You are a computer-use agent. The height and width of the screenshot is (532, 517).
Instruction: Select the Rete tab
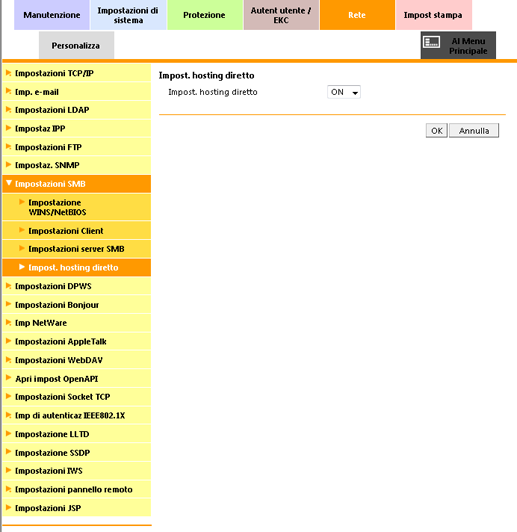pos(357,15)
